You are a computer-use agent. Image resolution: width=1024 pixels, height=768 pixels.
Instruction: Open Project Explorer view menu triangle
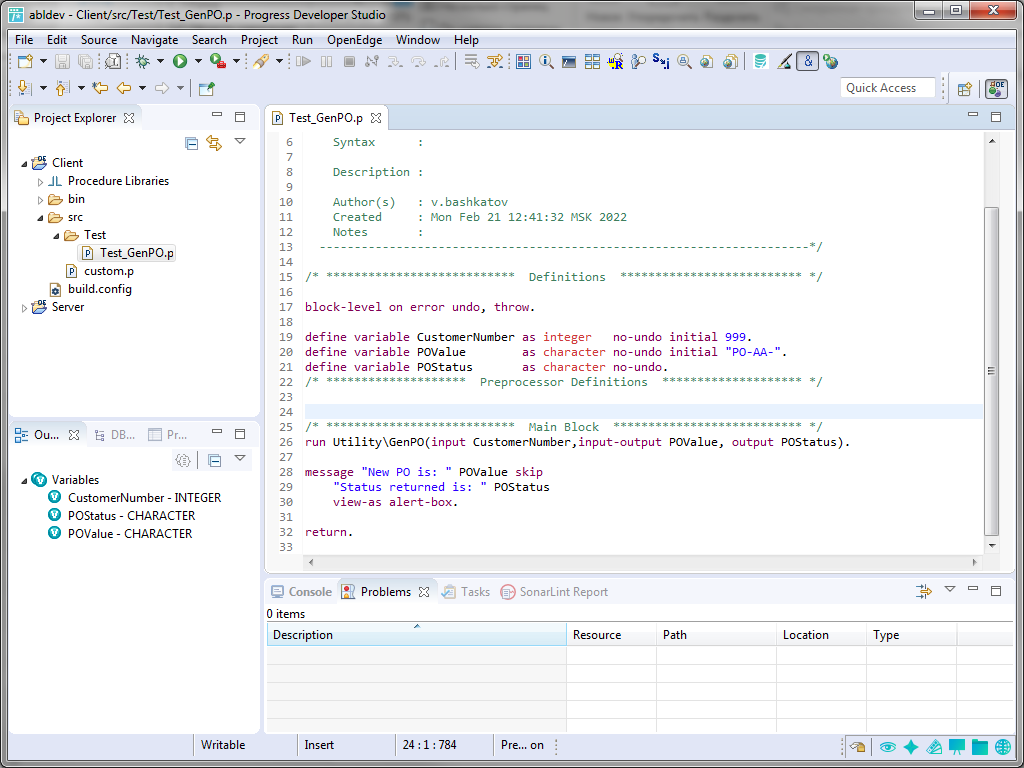[240, 142]
